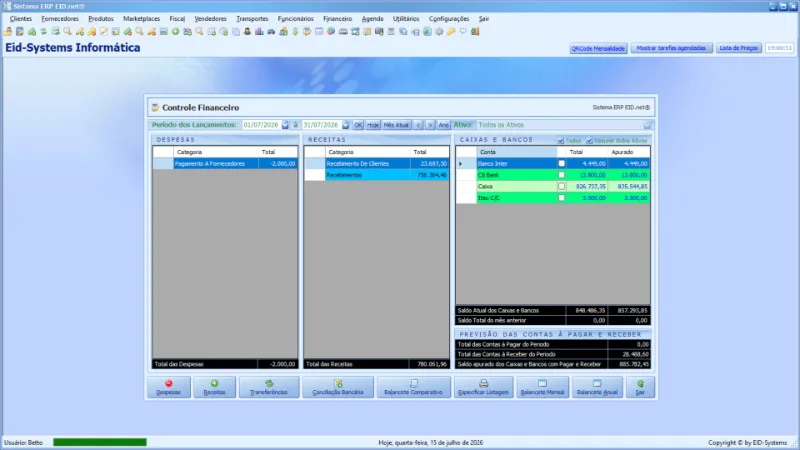Open the Clientes menu
This screenshot has width=800, height=450.
click(x=20, y=19)
